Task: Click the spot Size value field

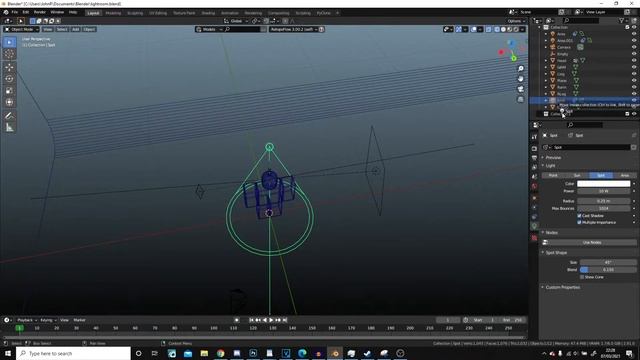Action: pyautogui.click(x=607, y=262)
